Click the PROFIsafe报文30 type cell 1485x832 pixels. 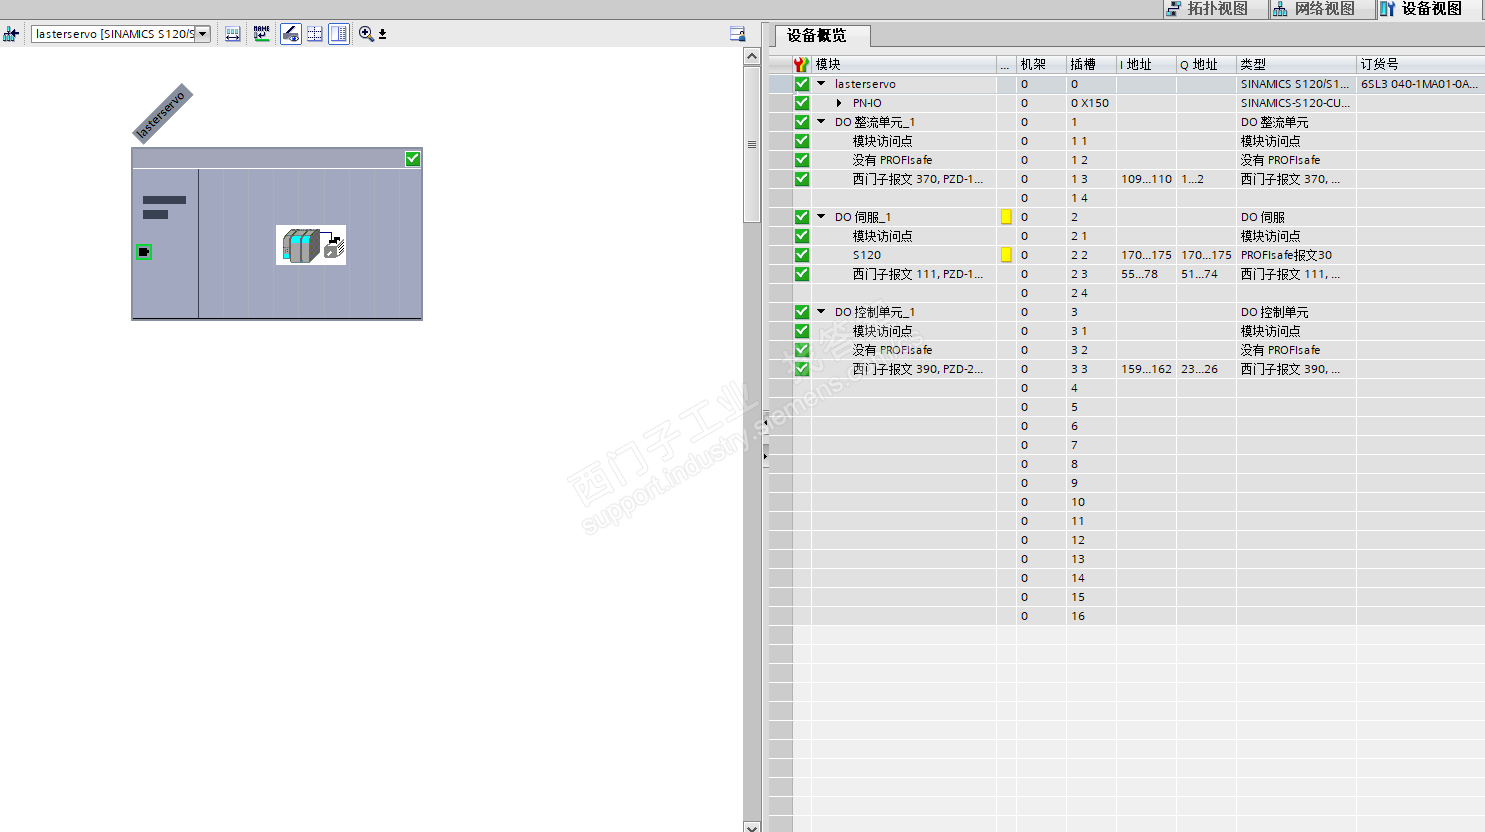[x=1296, y=255]
